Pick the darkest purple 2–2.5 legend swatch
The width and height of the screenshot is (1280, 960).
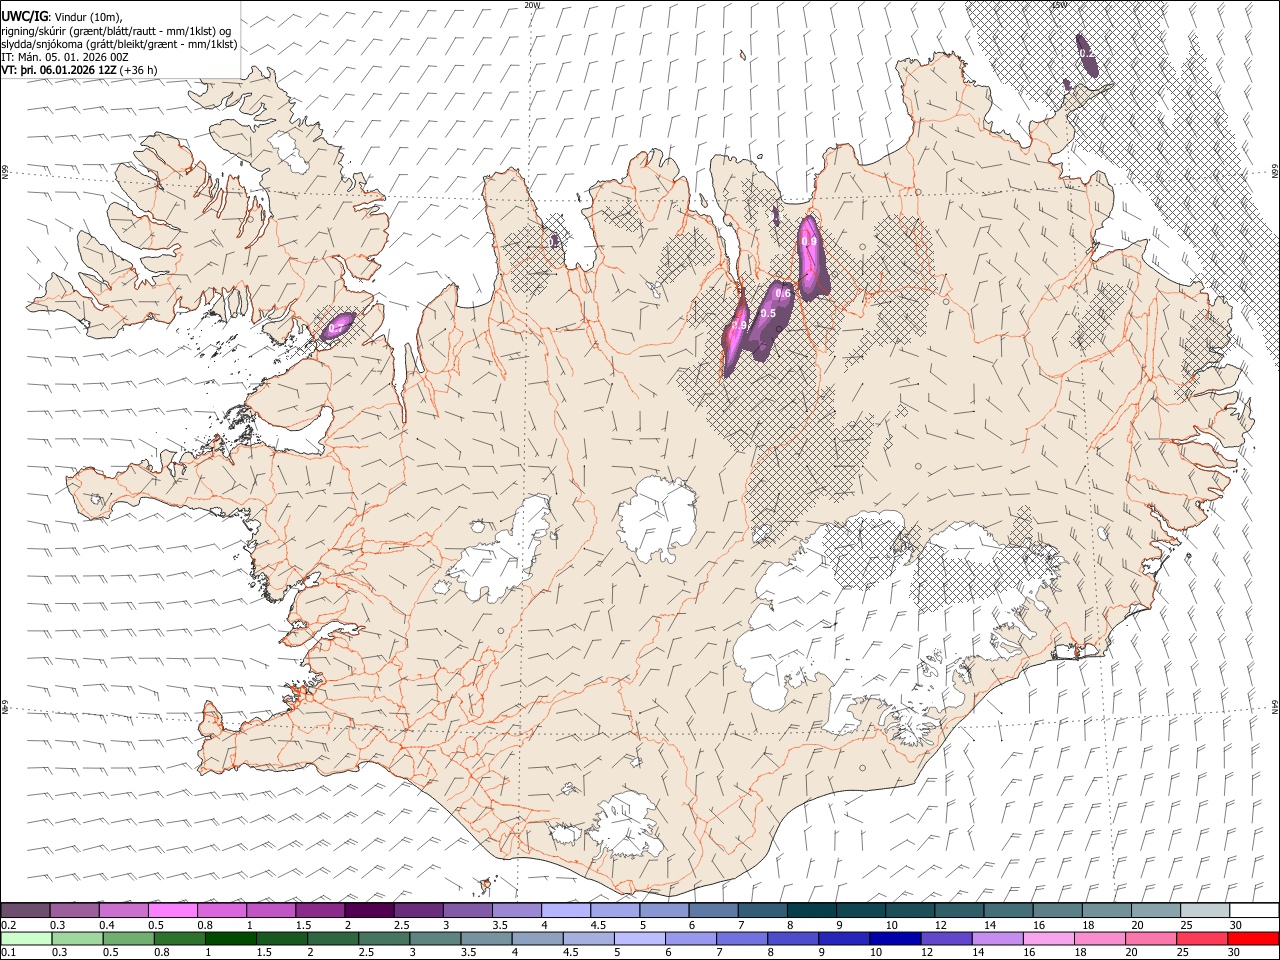point(368,910)
